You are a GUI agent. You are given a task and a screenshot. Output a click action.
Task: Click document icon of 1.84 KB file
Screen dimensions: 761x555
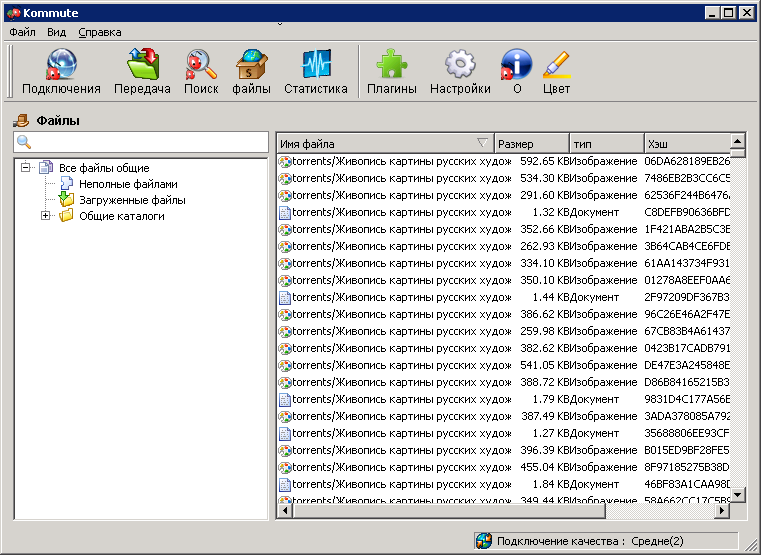[285, 484]
